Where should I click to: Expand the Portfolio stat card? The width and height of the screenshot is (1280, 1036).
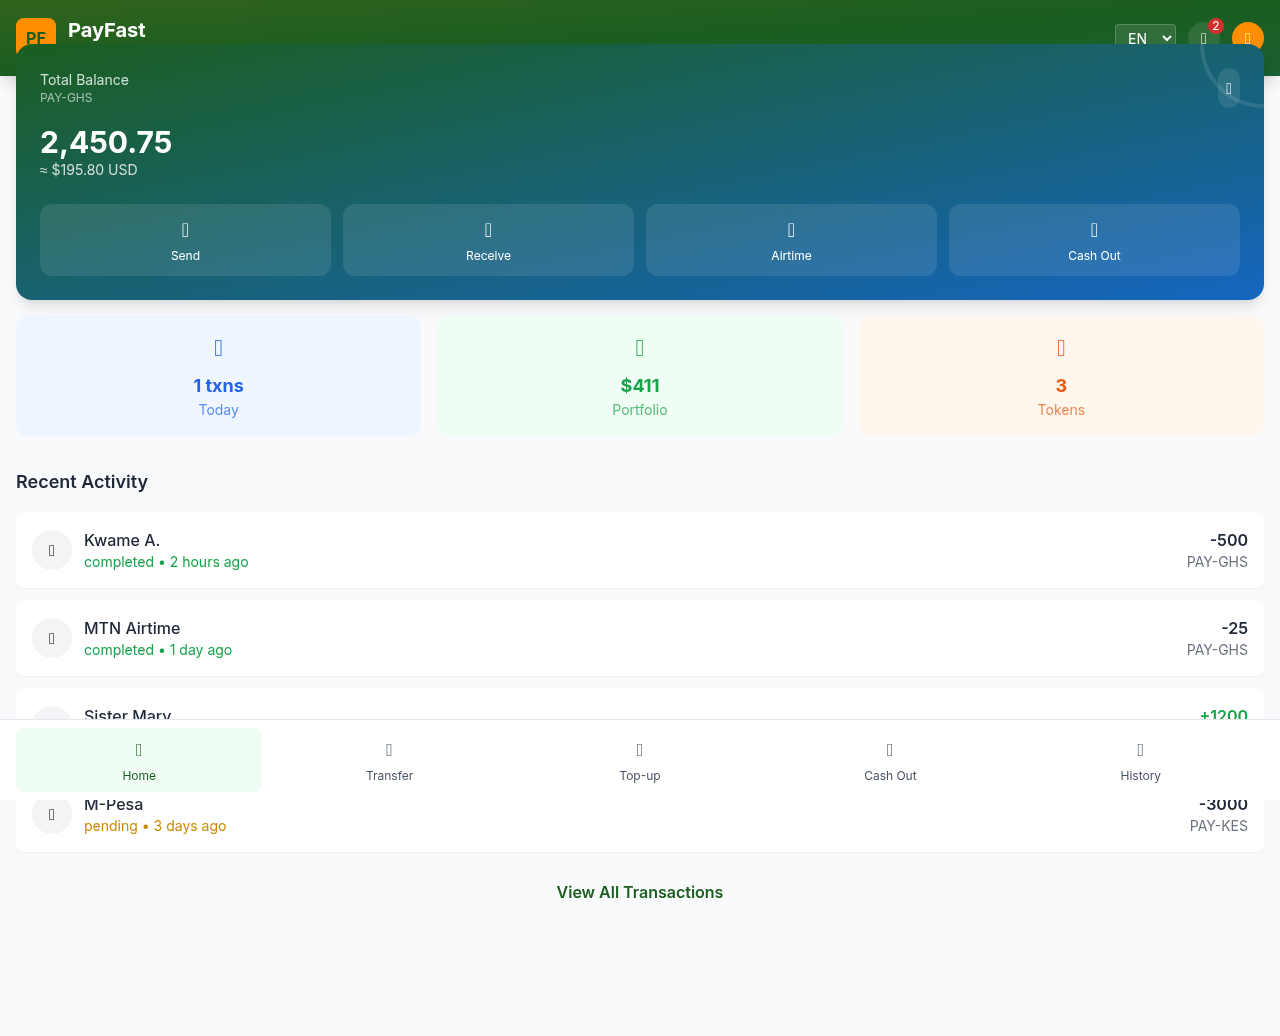[639, 376]
